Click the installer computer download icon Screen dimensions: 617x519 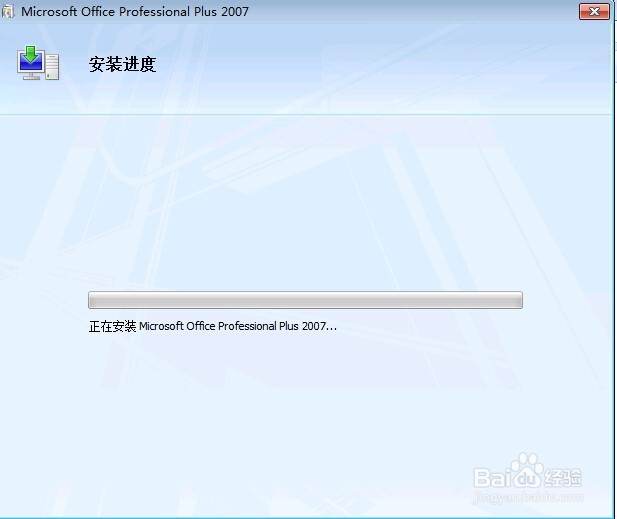tap(38, 63)
